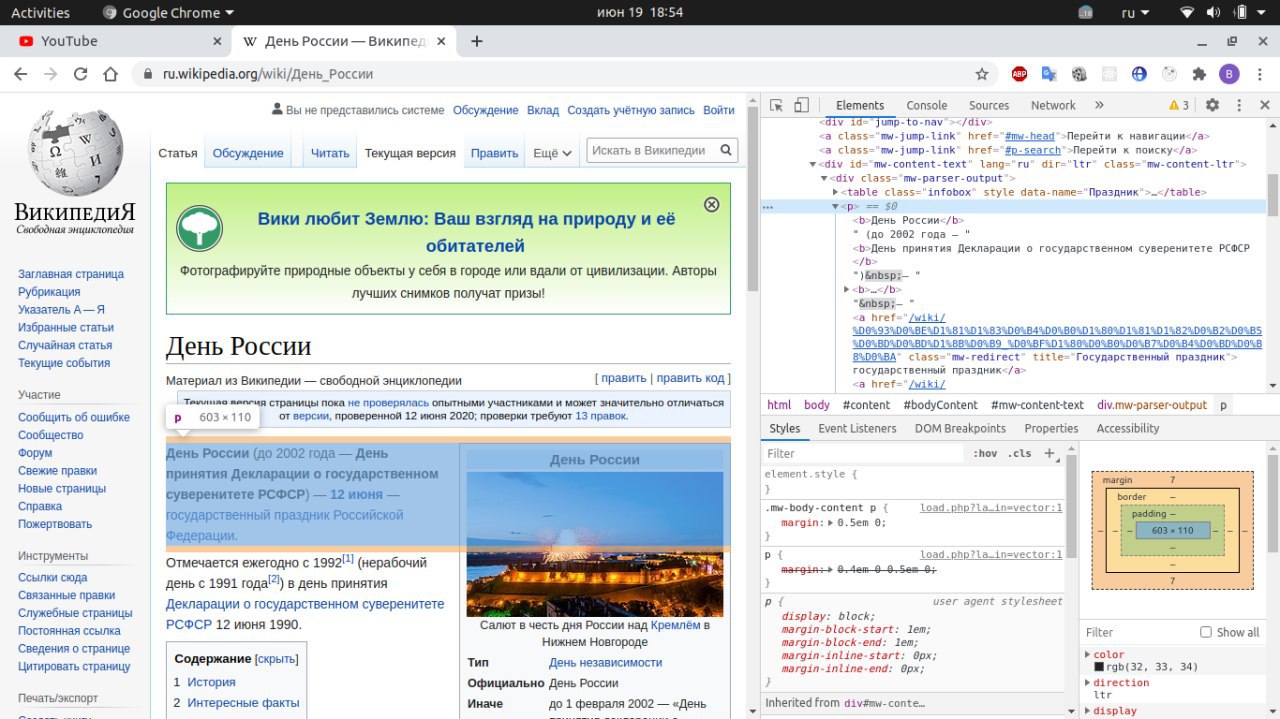This screenshot has height=719, width=1280.
Task: Open the Adblock Plus extension
Action: 1019,74
